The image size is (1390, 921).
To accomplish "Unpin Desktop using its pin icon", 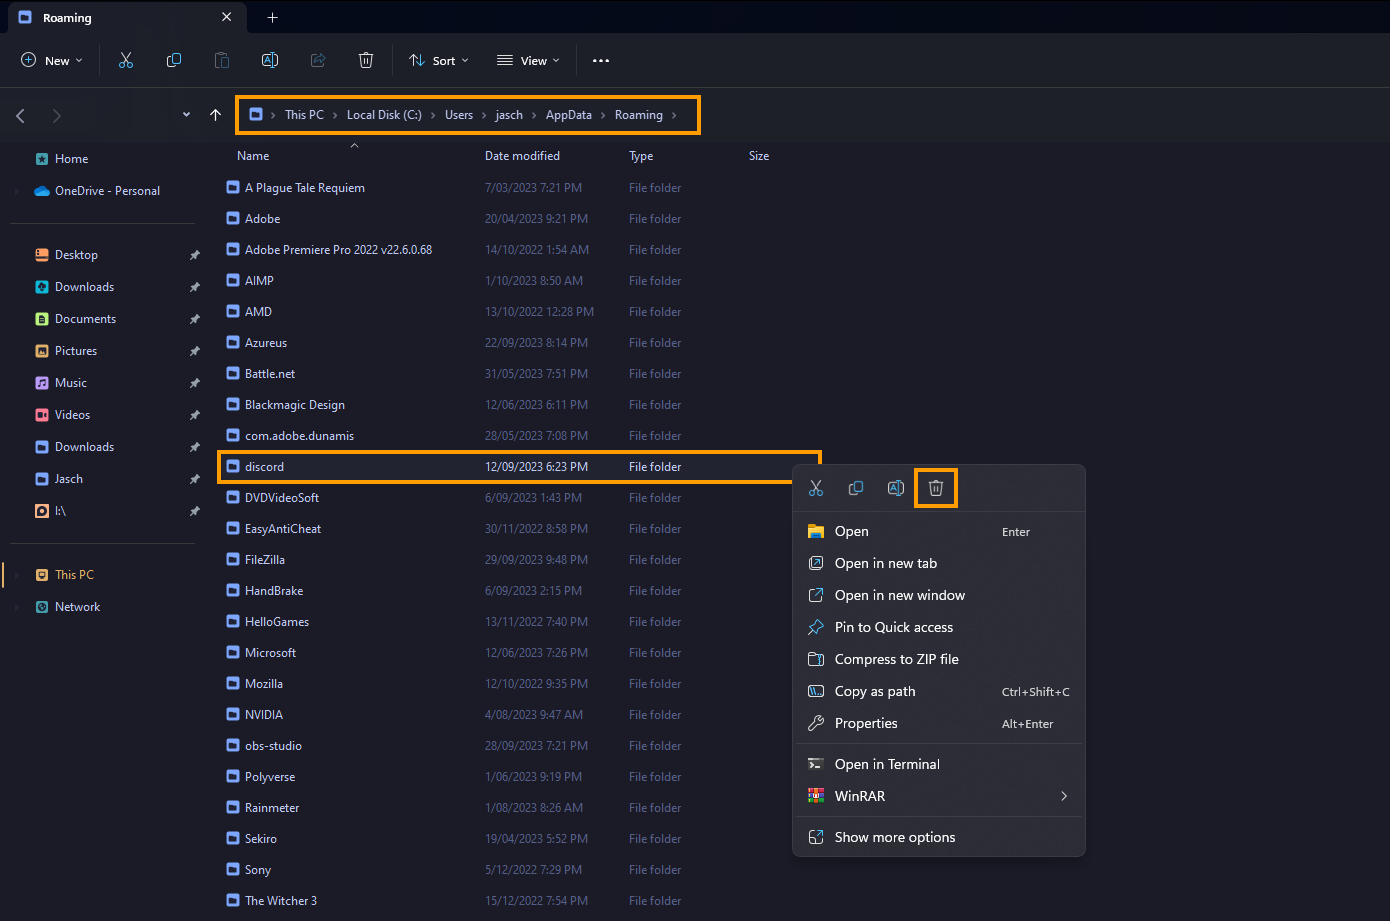I will click(x=194, y=255).
